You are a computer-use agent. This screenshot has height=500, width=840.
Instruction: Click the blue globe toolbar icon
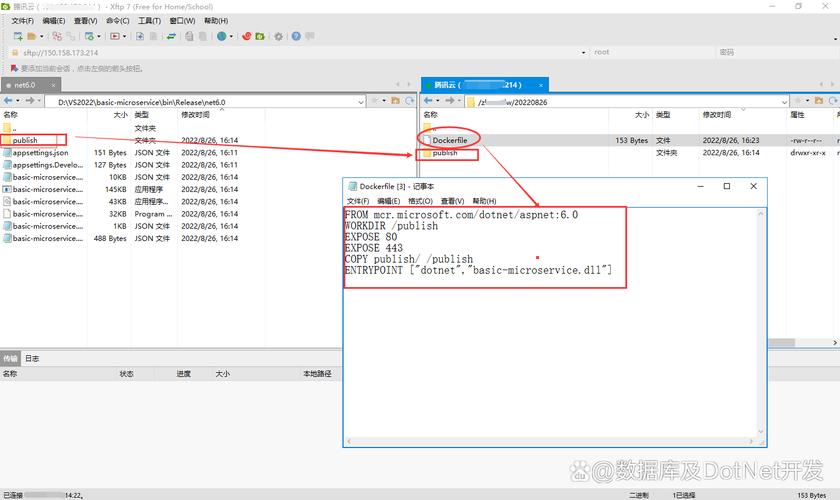coord(221,36)
